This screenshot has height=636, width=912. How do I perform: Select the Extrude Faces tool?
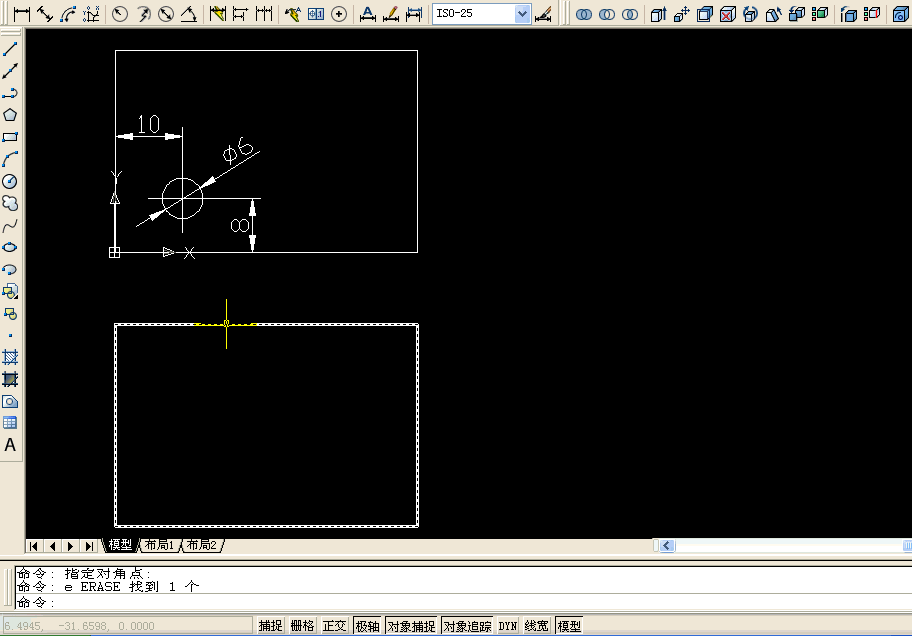pos(658,14)
